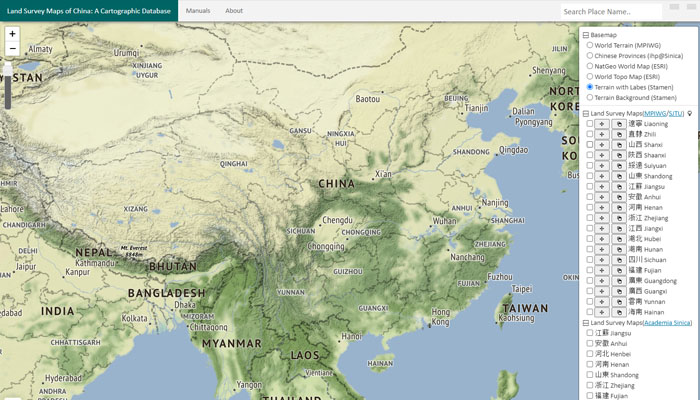The width and height of the screenshot is (700, 400).
Task: Click the map zoom slider handle
Action: [x=8, y=69]
